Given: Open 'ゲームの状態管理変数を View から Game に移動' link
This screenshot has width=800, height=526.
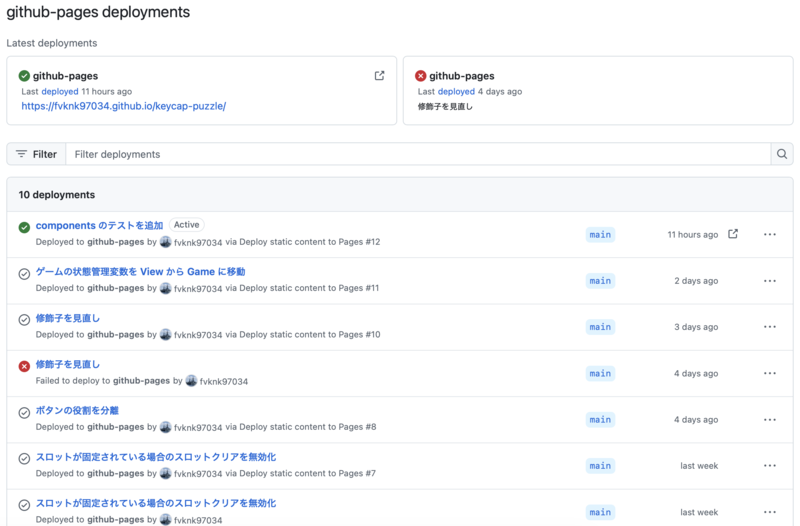Looking at the screenshot, I should 140,271.
